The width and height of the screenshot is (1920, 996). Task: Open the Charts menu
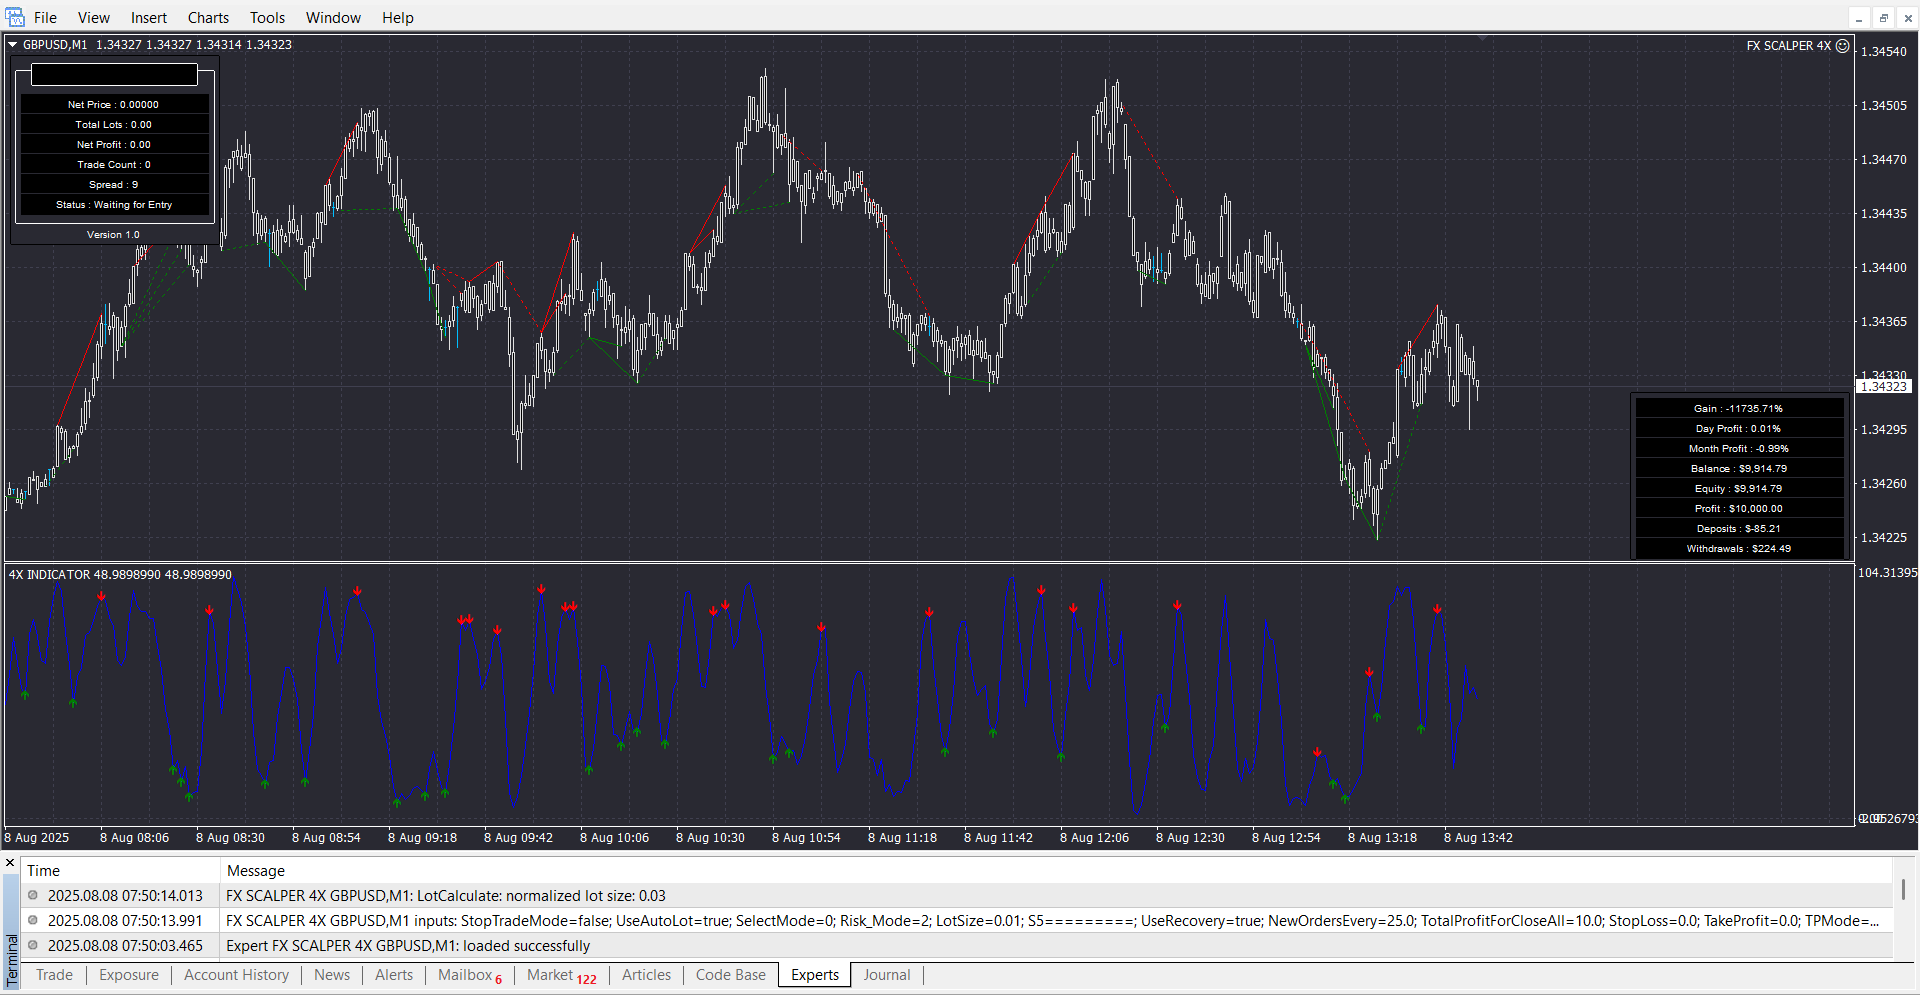tap(208, 18)
